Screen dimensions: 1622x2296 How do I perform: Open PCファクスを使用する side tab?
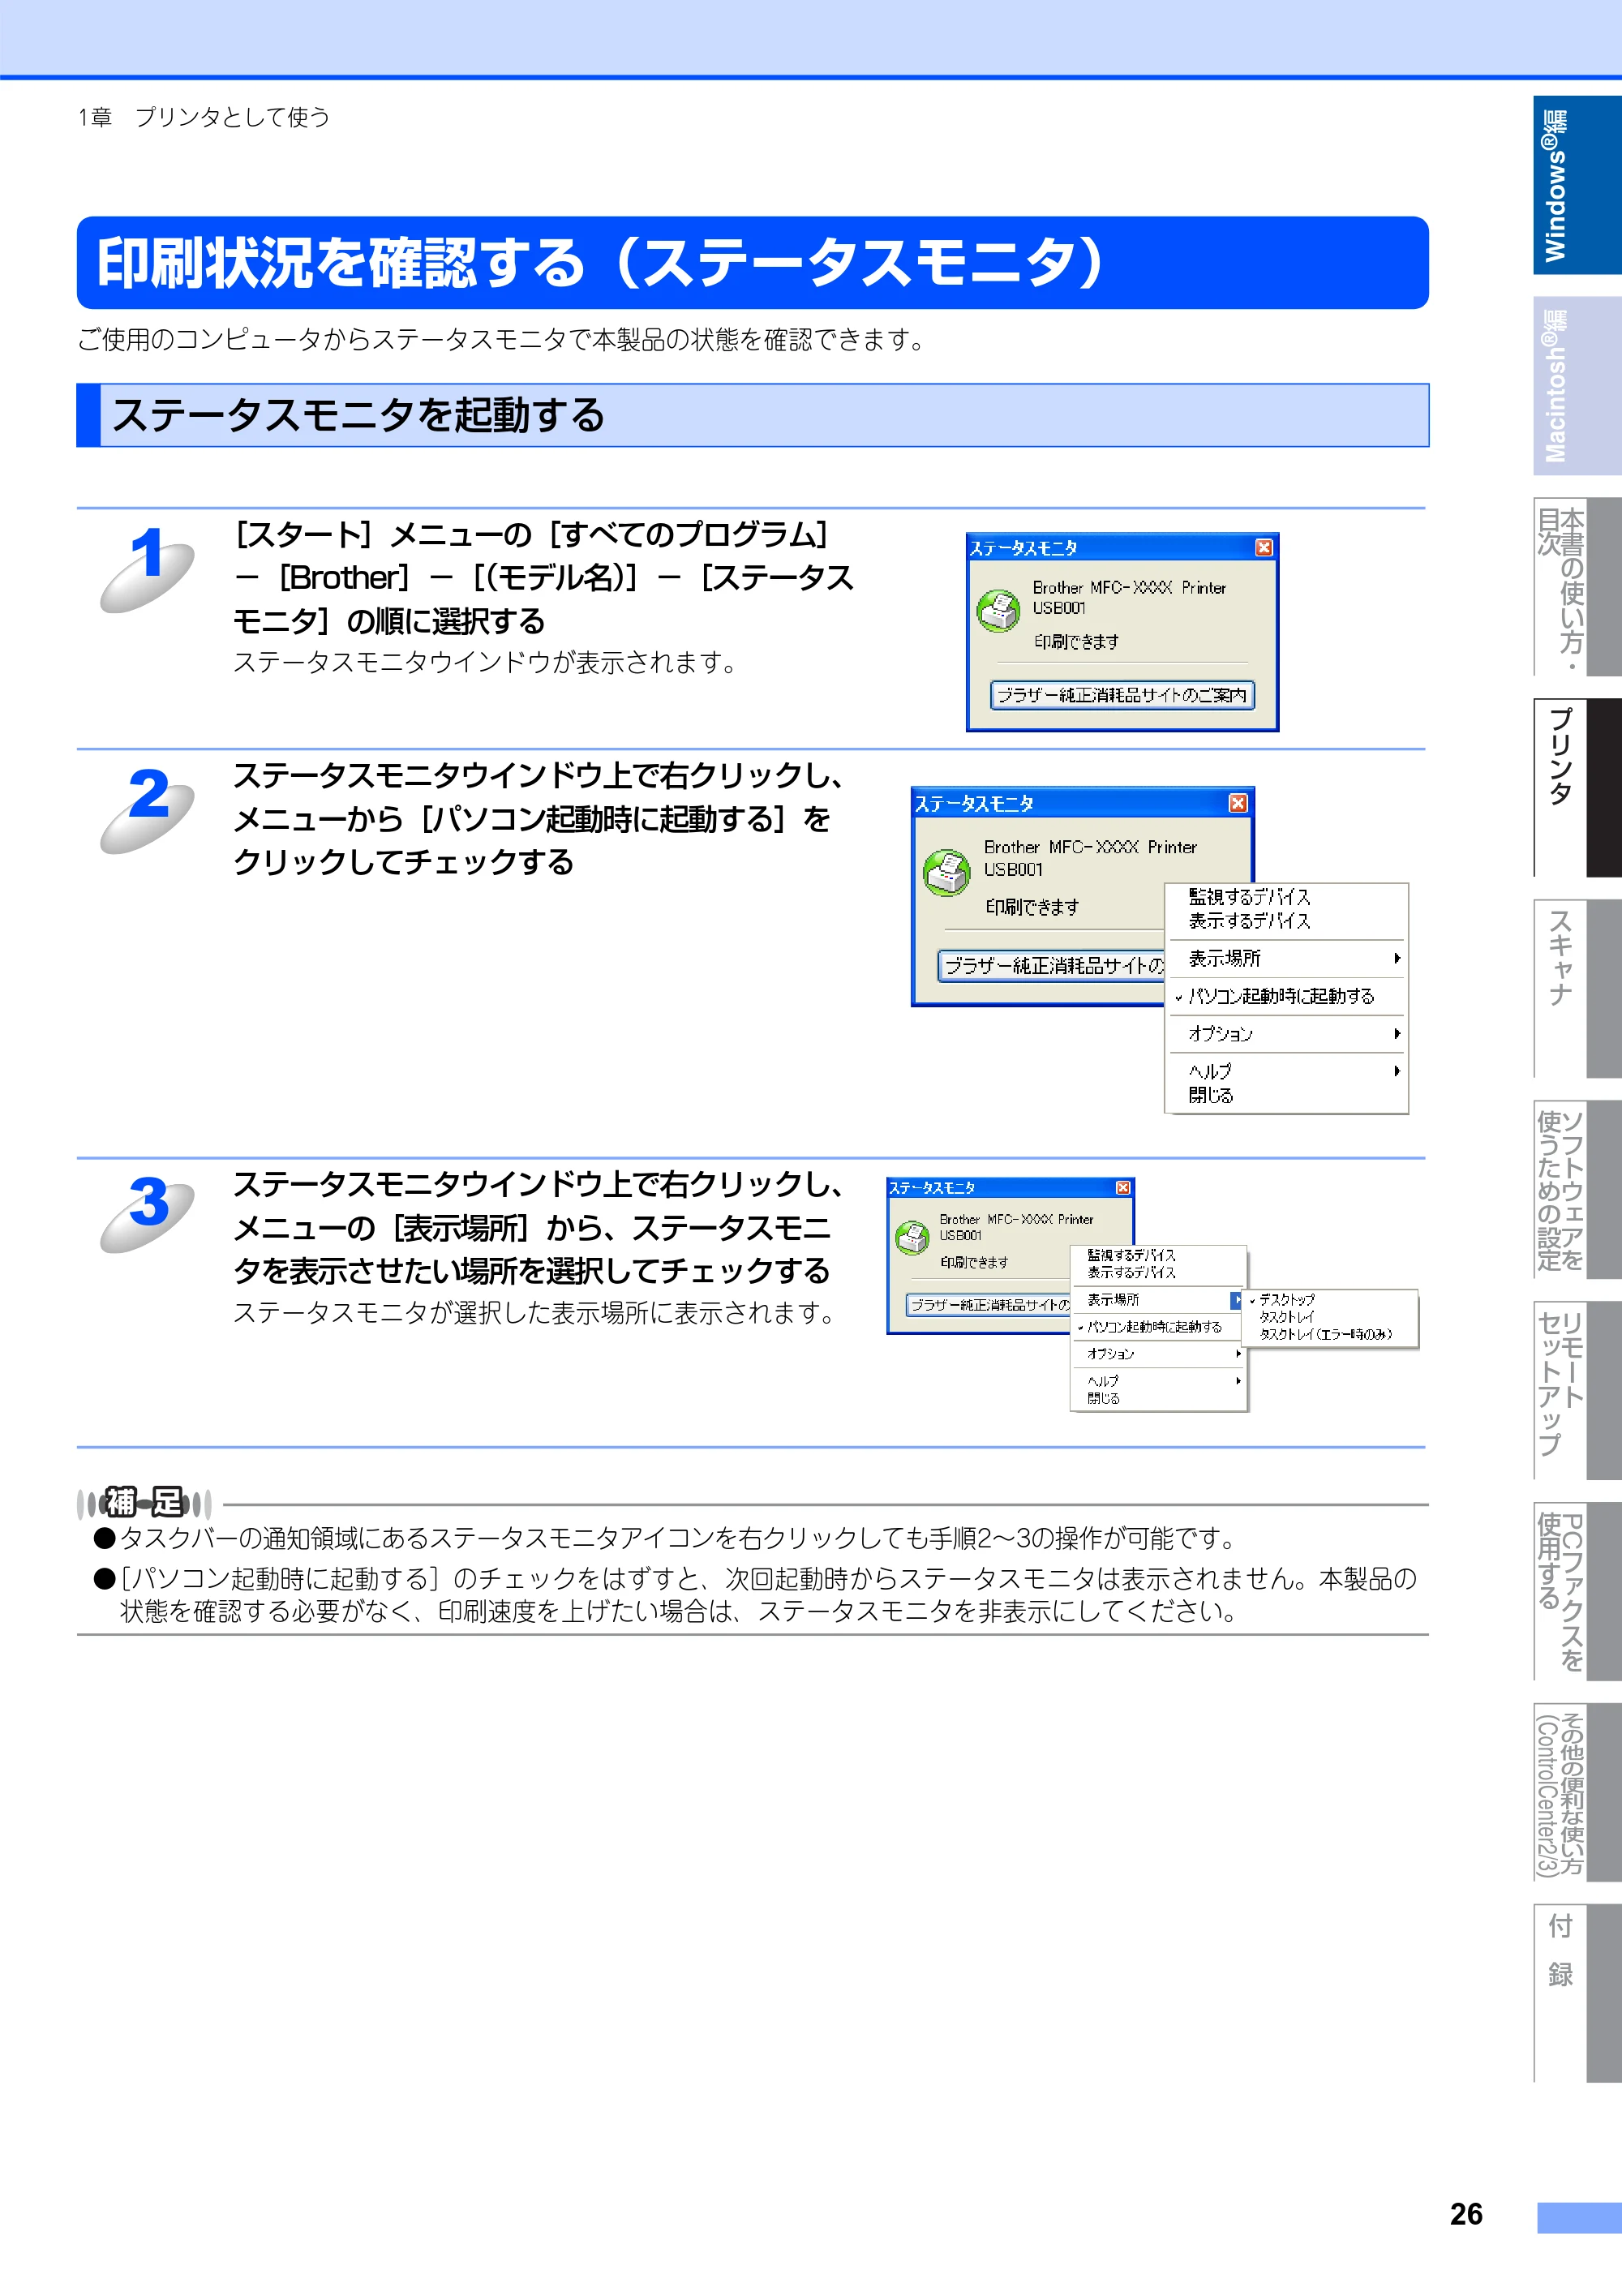tap(1577, 1592)
